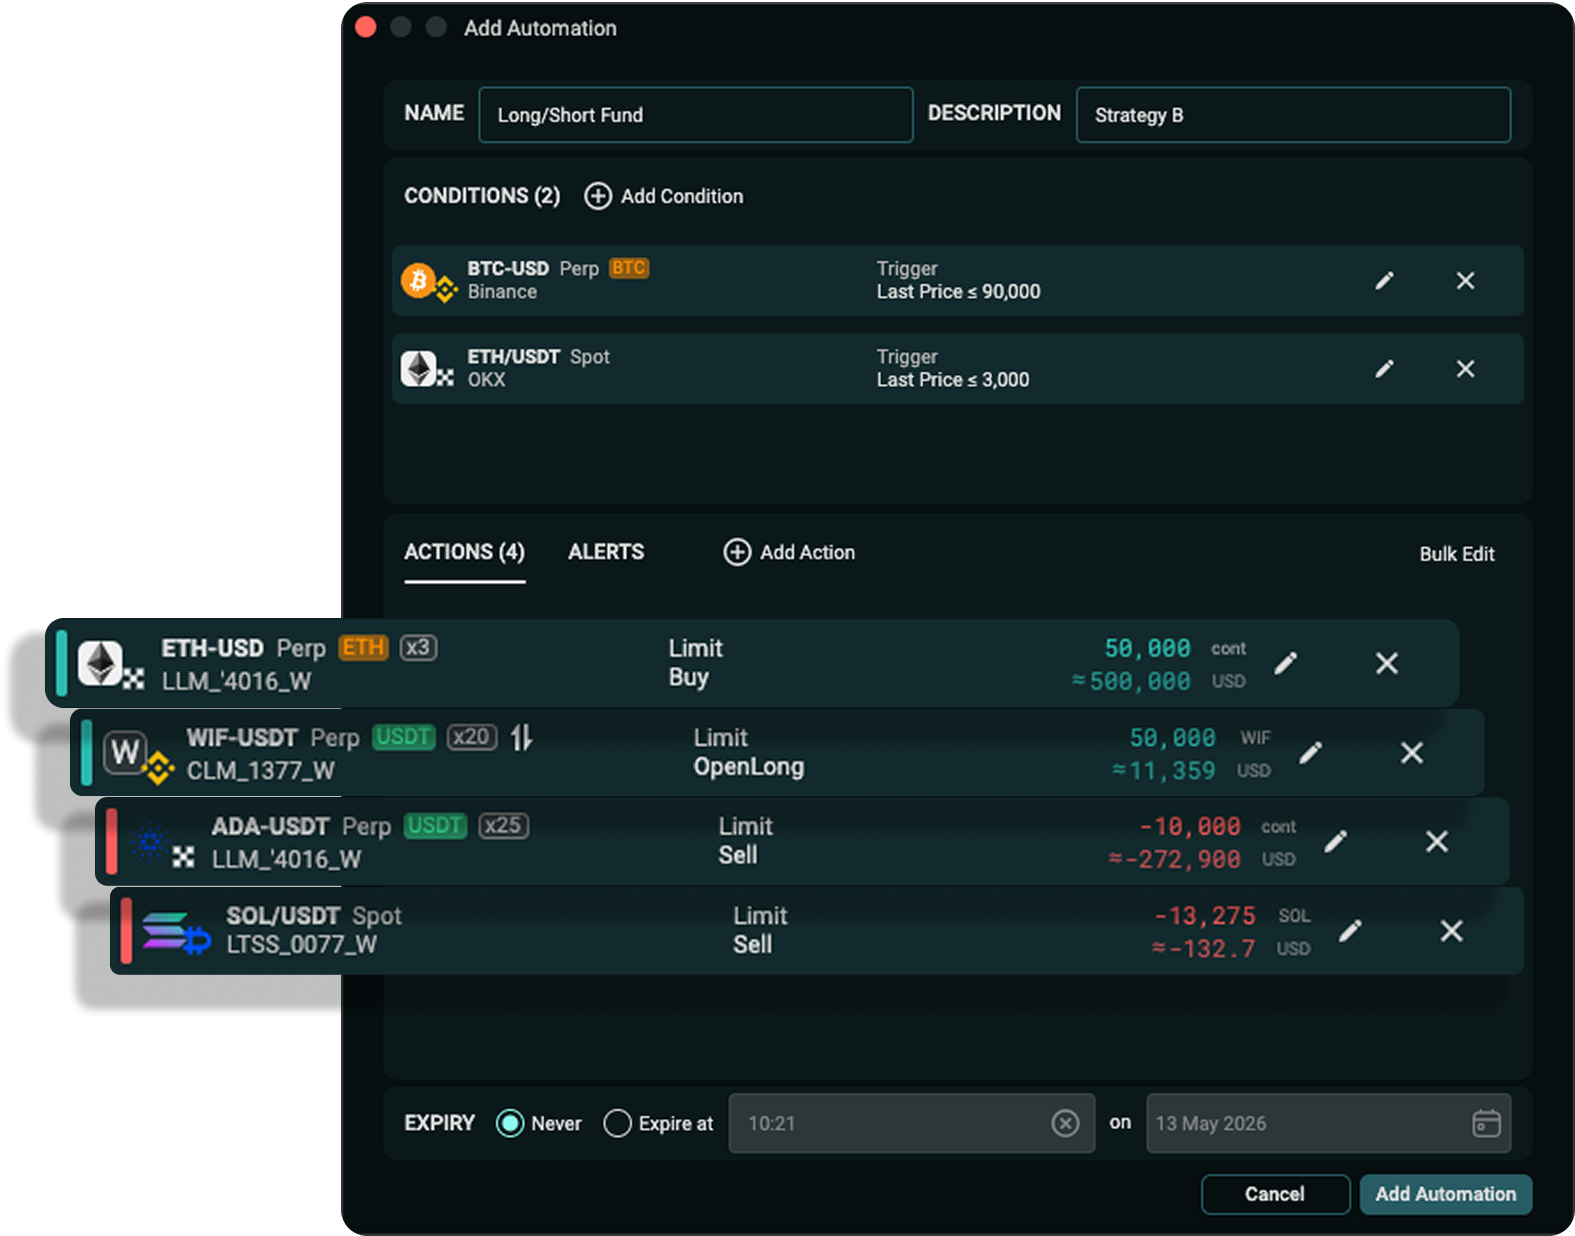Click the Add Condition label
The width and height of the screenshot is (1575, 1236).
pos(682,196)
